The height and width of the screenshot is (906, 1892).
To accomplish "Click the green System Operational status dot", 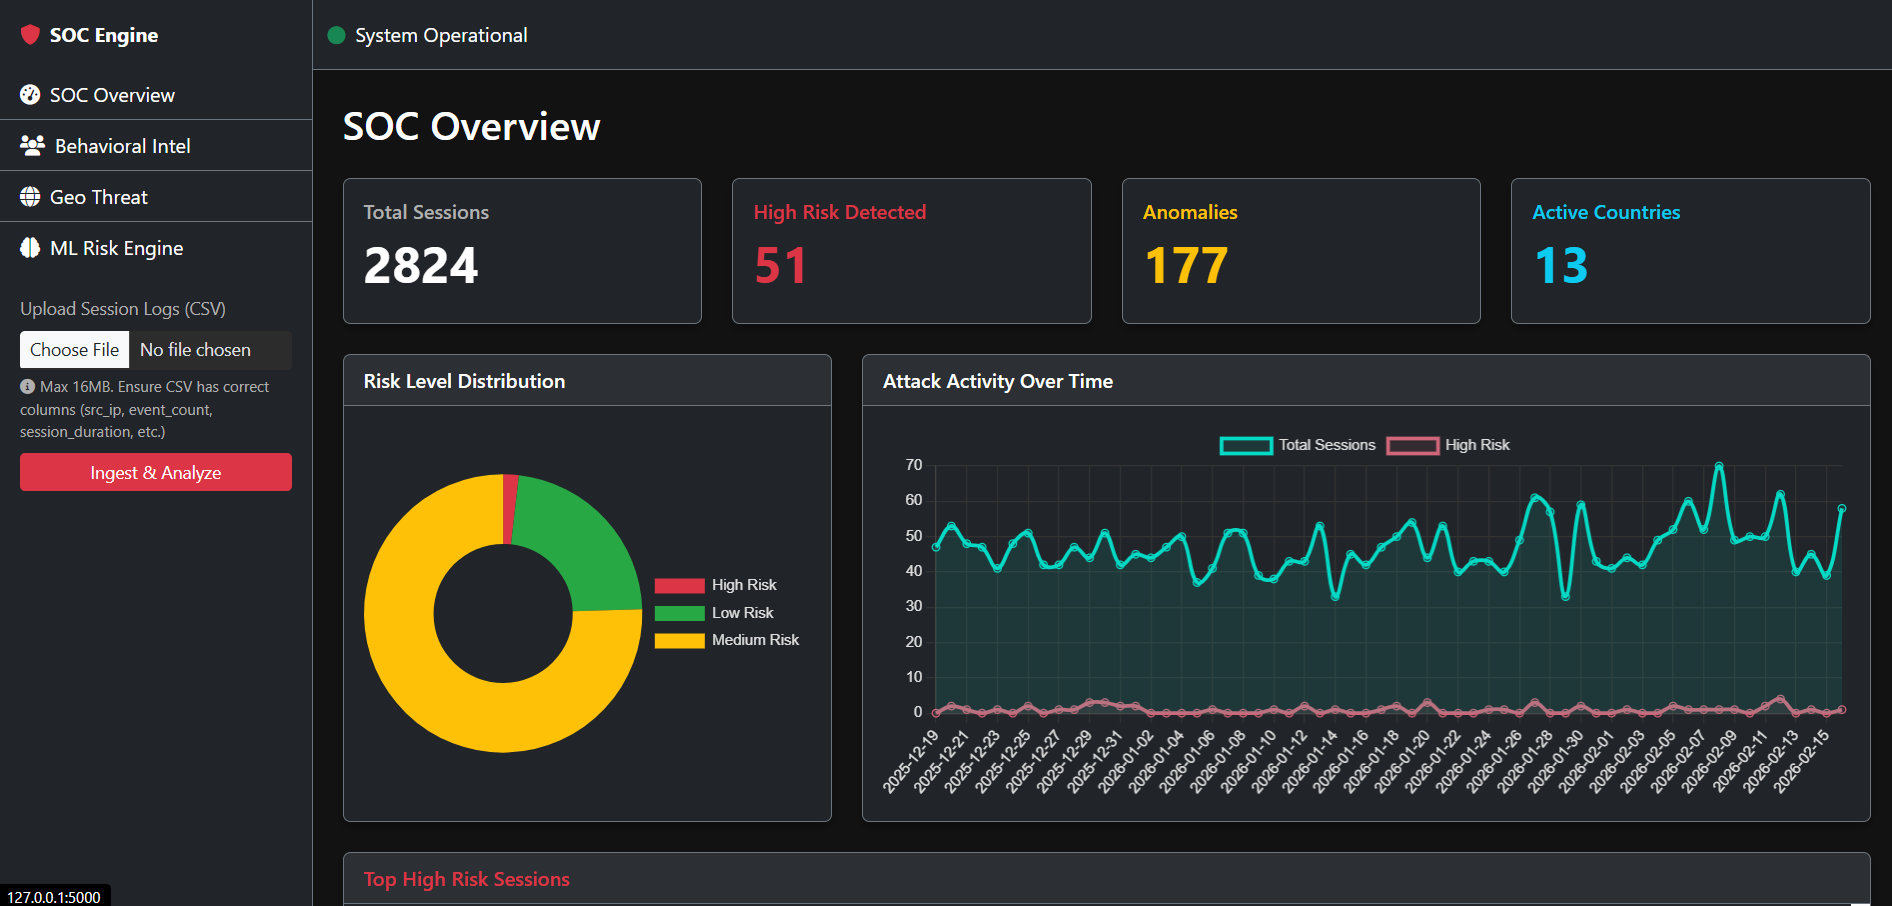I will (x=336, y=35).
